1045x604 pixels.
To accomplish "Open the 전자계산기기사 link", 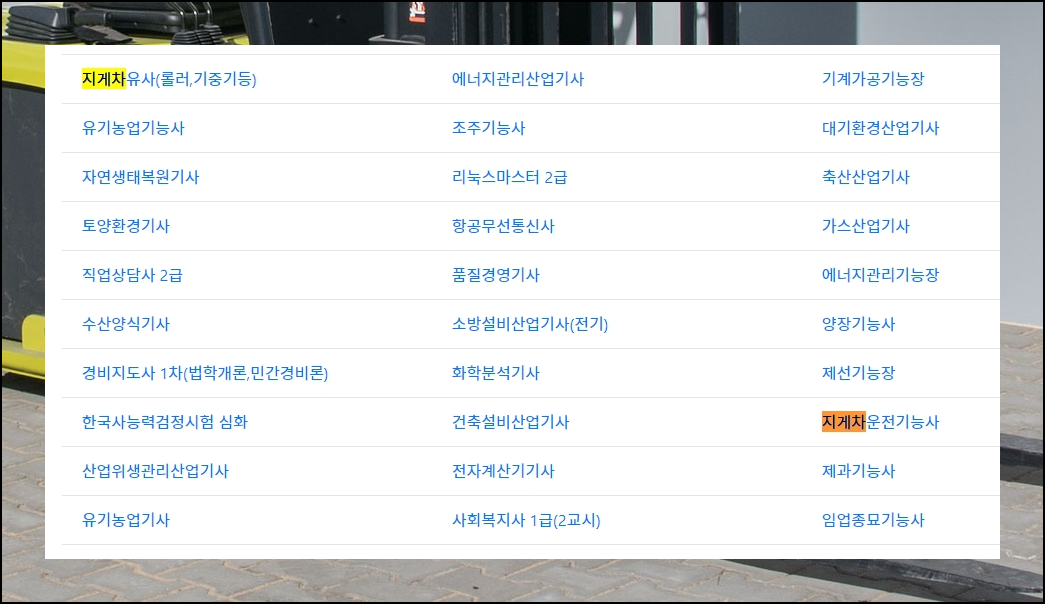I will click(x=503, y=471).
